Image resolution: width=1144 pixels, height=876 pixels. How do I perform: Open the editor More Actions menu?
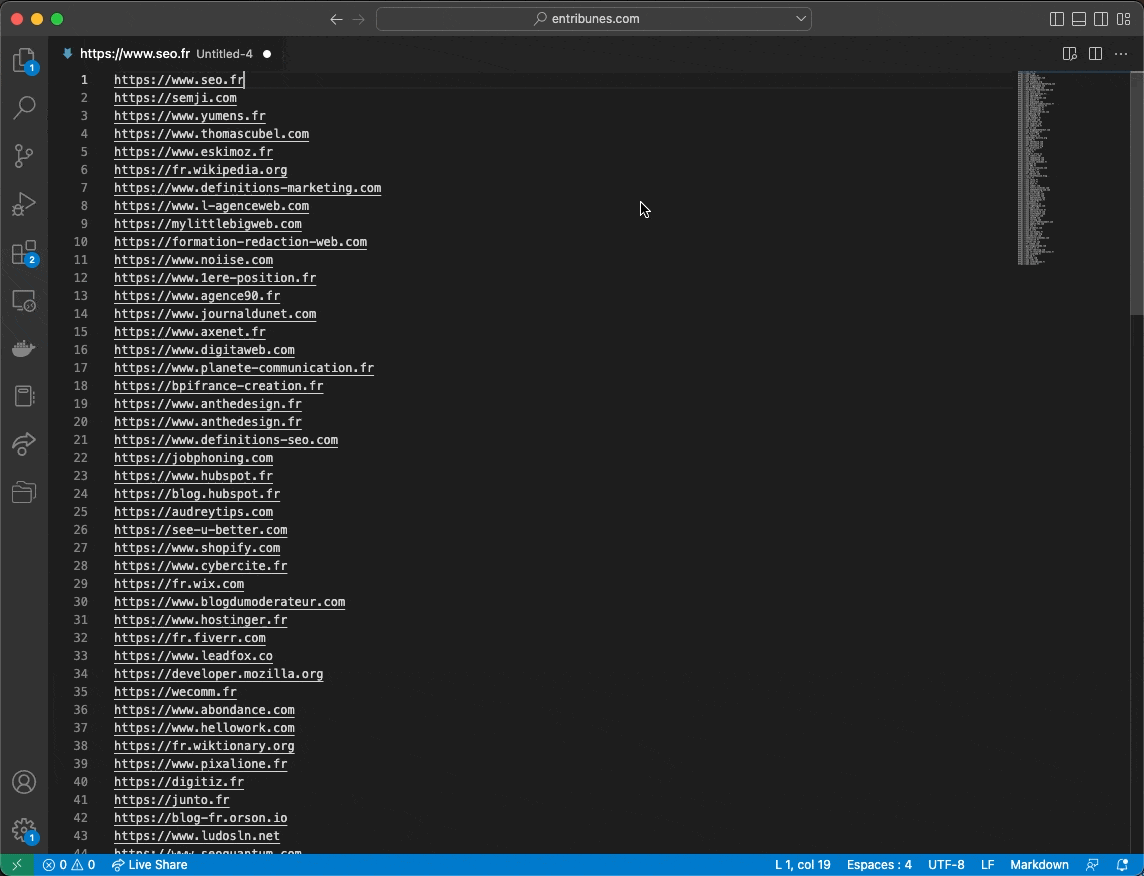(1121, 54)
